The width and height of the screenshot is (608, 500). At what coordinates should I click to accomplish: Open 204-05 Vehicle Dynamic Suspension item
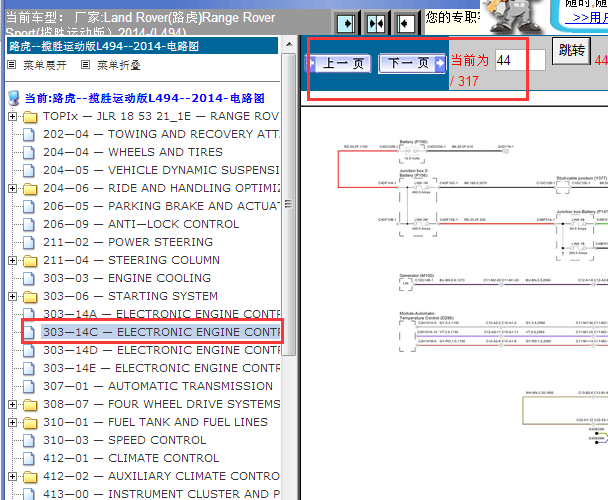[x=161, y=170]
